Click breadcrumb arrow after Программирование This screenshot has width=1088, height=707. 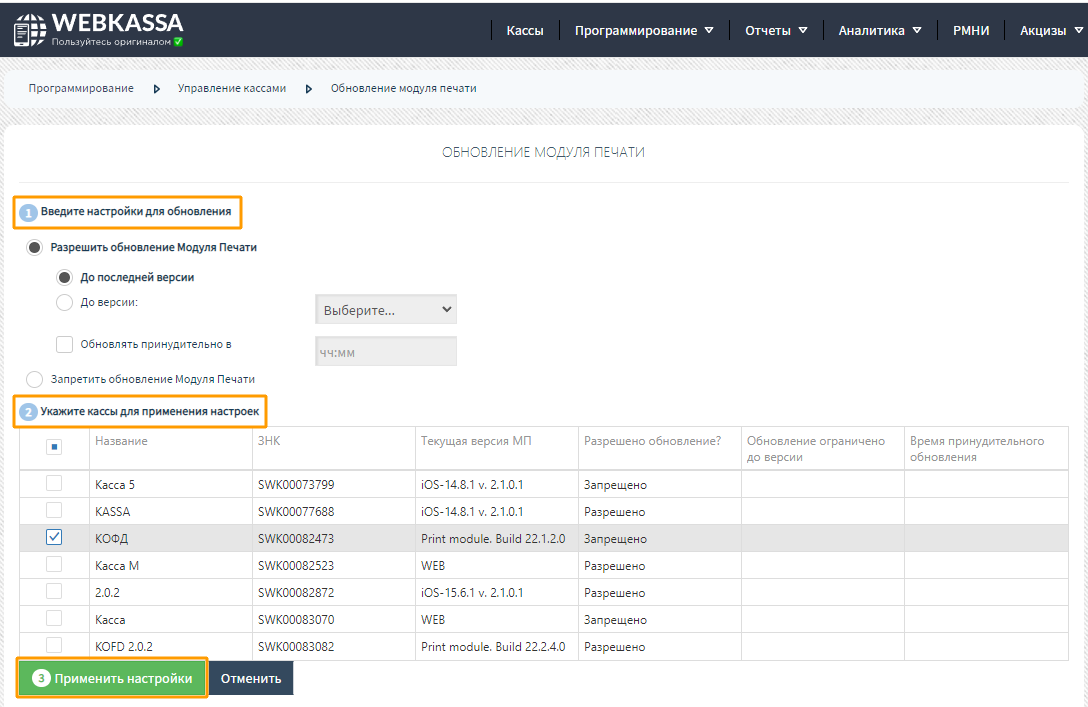pos(157,89)
